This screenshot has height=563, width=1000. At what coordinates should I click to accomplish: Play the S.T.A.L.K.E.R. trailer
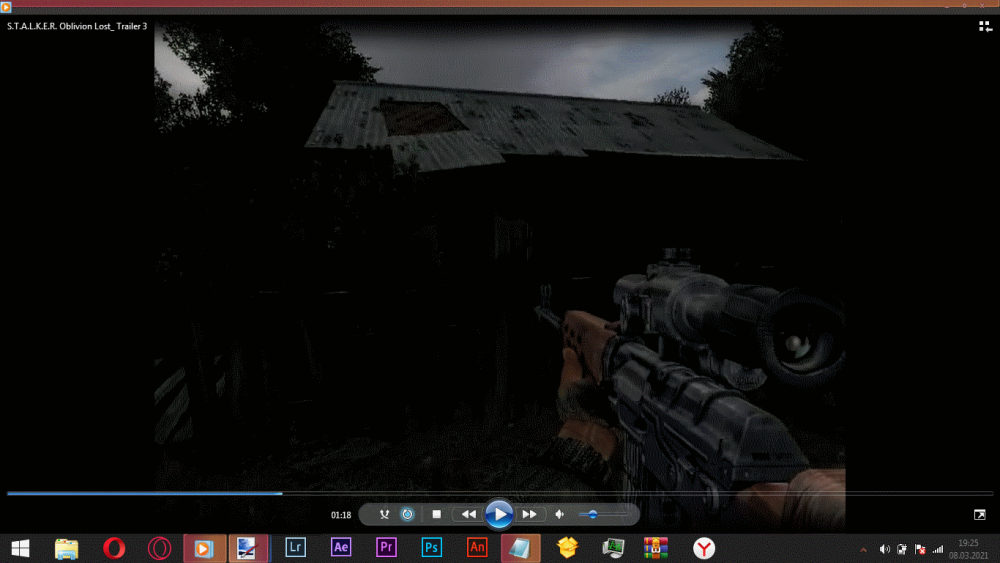tap(499, 515)
